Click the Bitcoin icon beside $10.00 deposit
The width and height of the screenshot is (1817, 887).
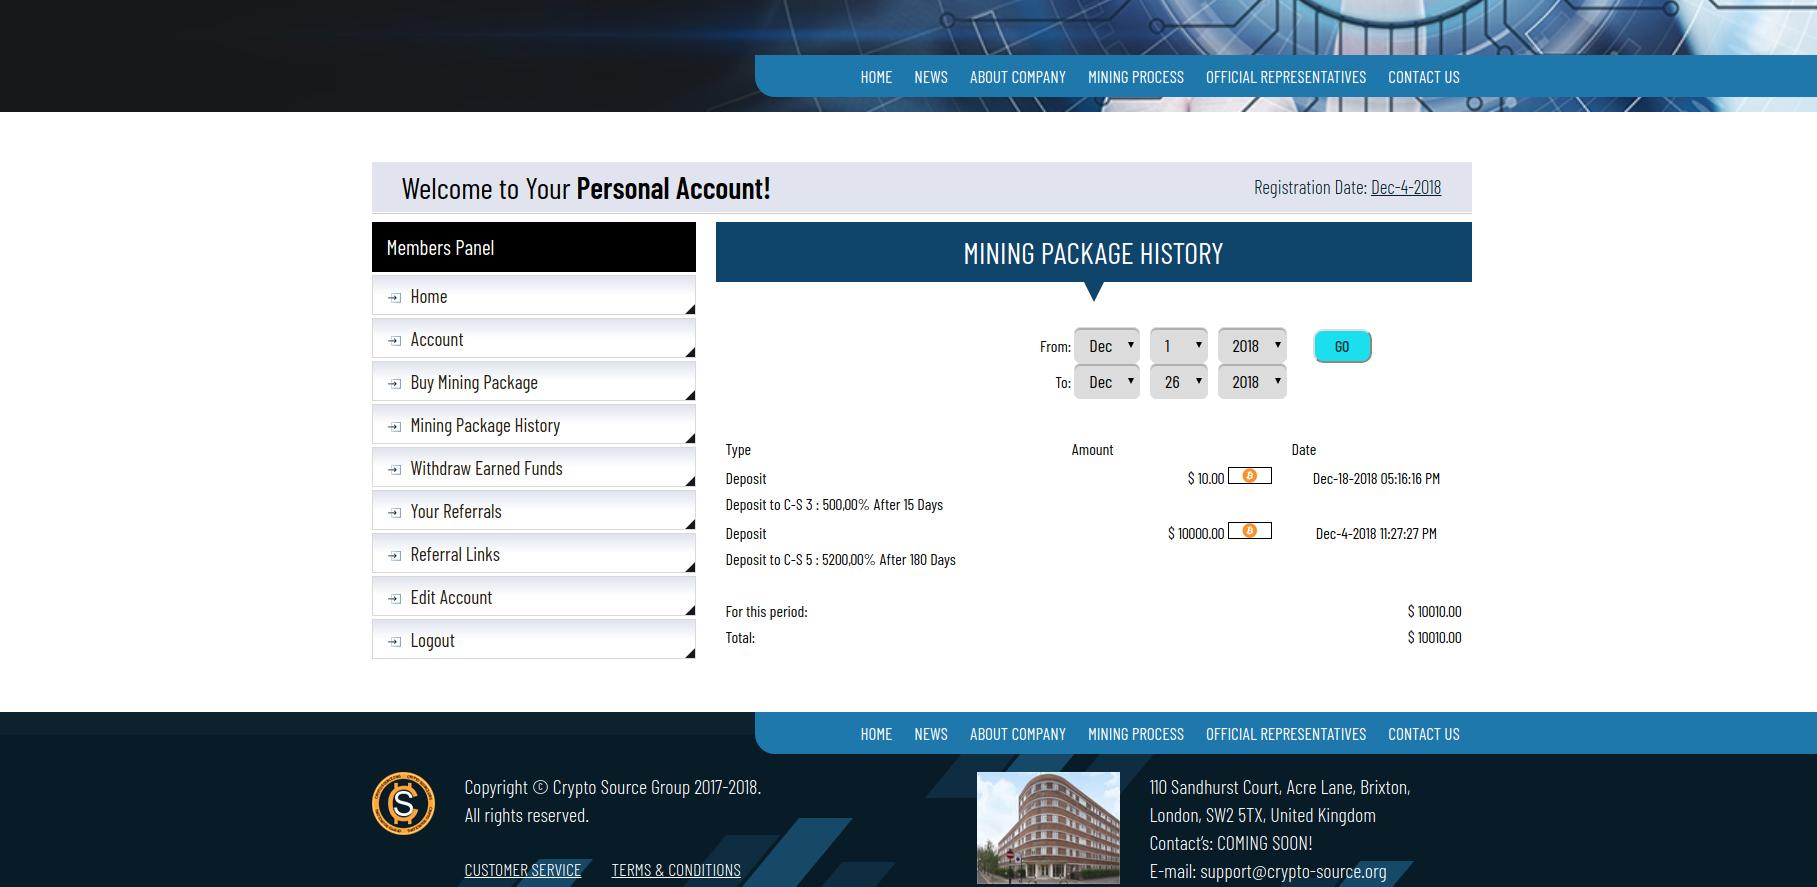coord(1249,476)
